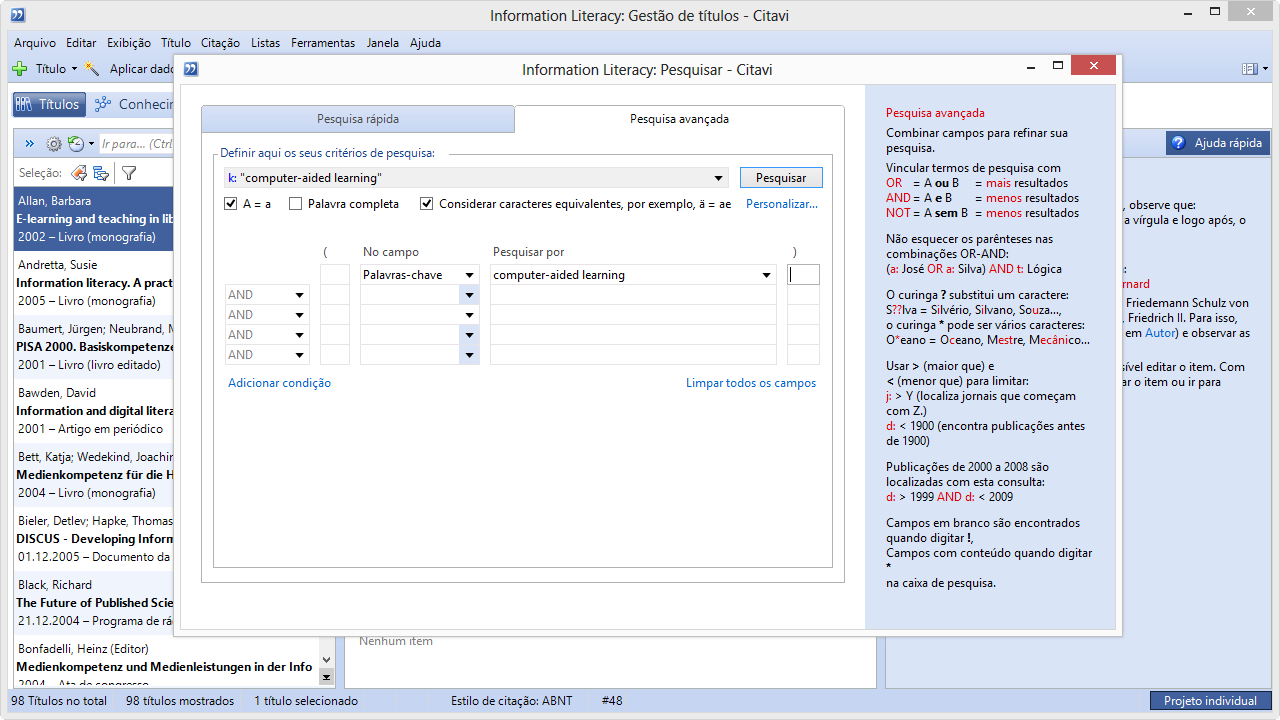Toggle the Considerar caracteres equivalentes checkbox
Viewport: 1280px width, 720px height.
[426, 204]
